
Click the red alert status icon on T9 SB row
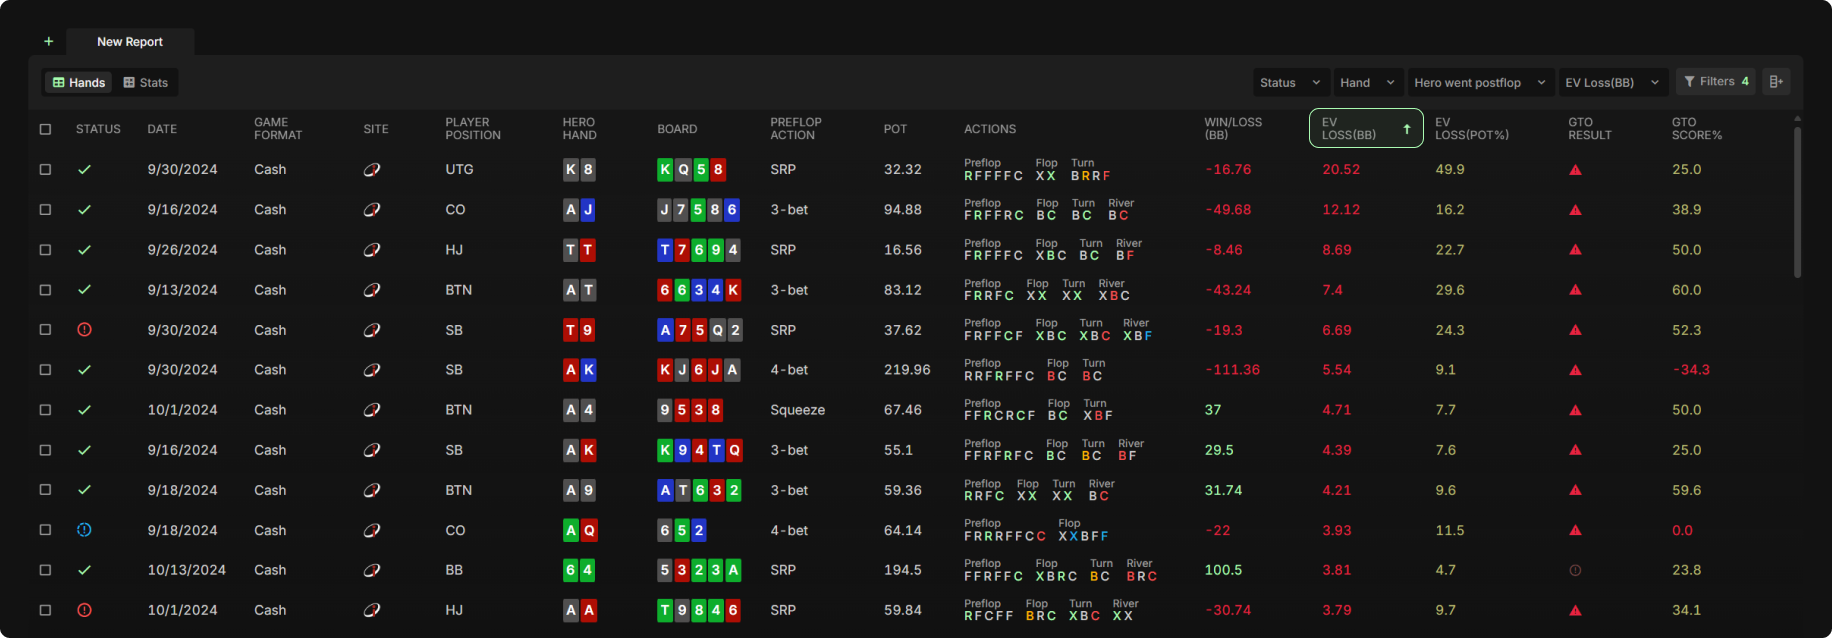click(x=84, y=330)
